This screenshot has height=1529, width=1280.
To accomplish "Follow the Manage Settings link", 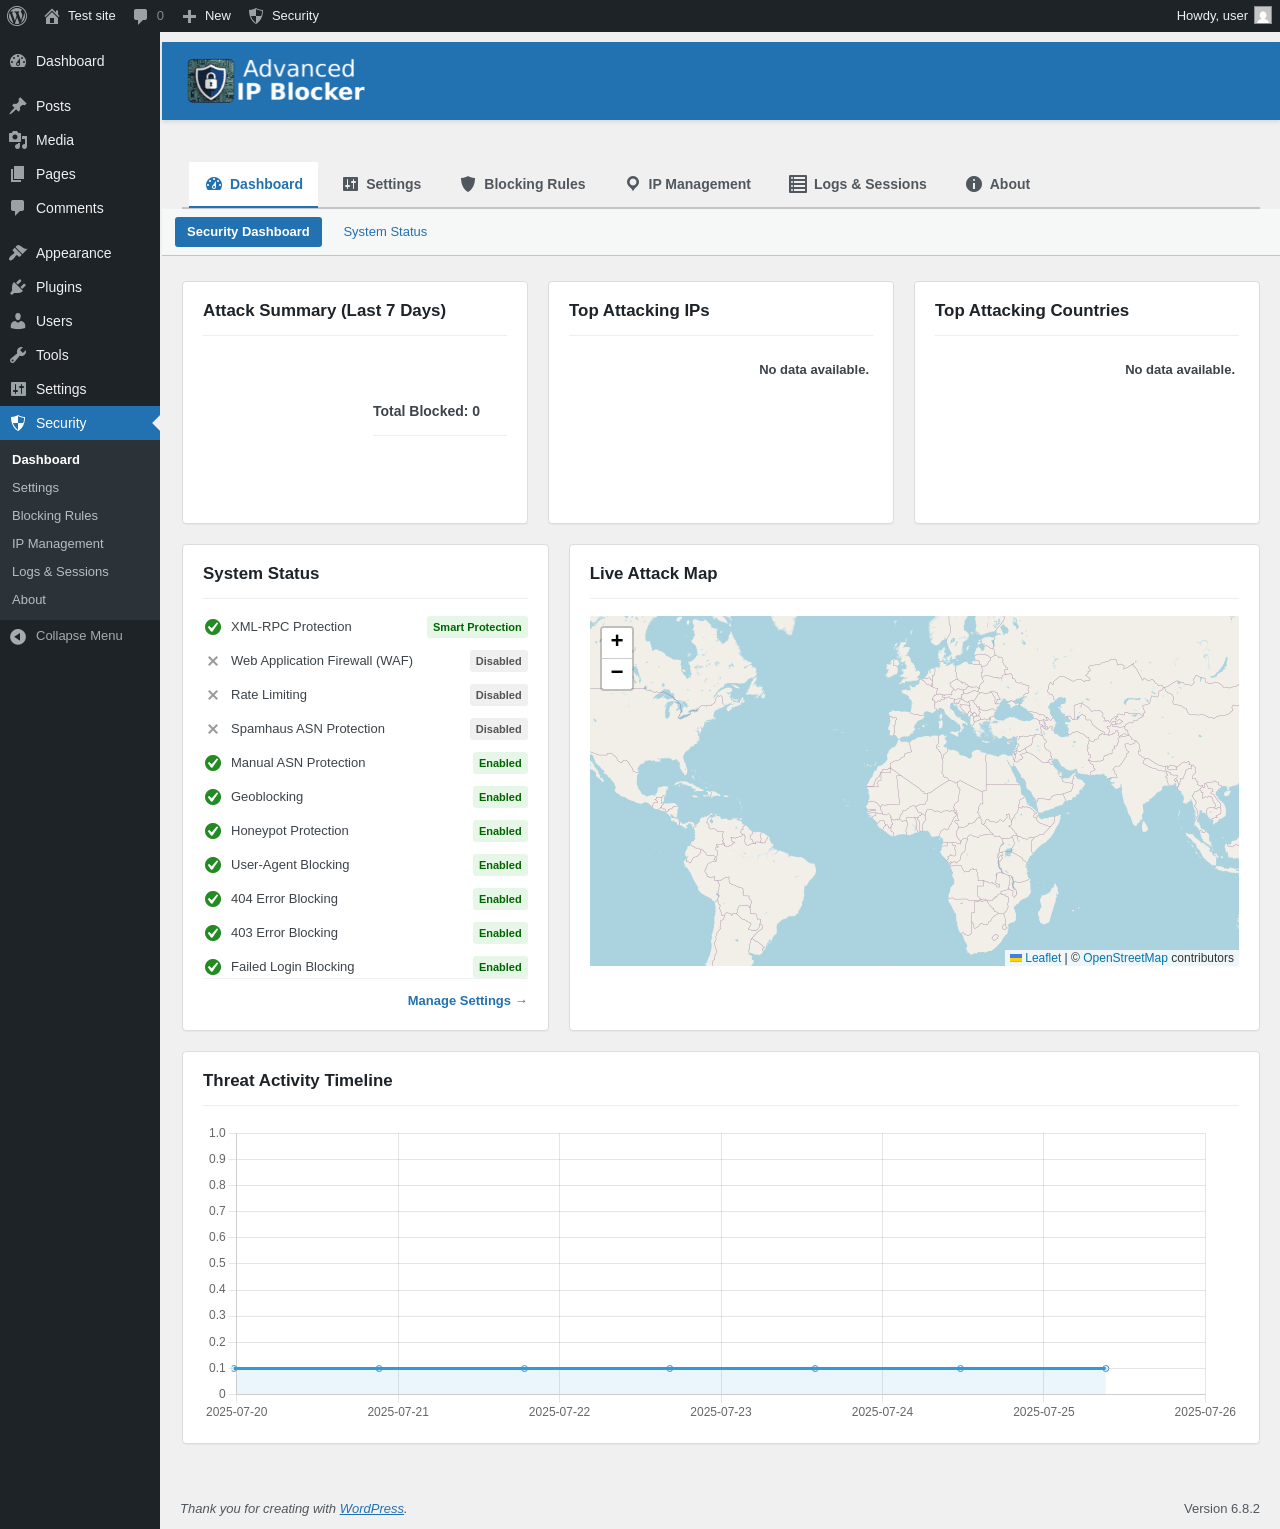I will pyautogui.click(x=467, y=1001).
